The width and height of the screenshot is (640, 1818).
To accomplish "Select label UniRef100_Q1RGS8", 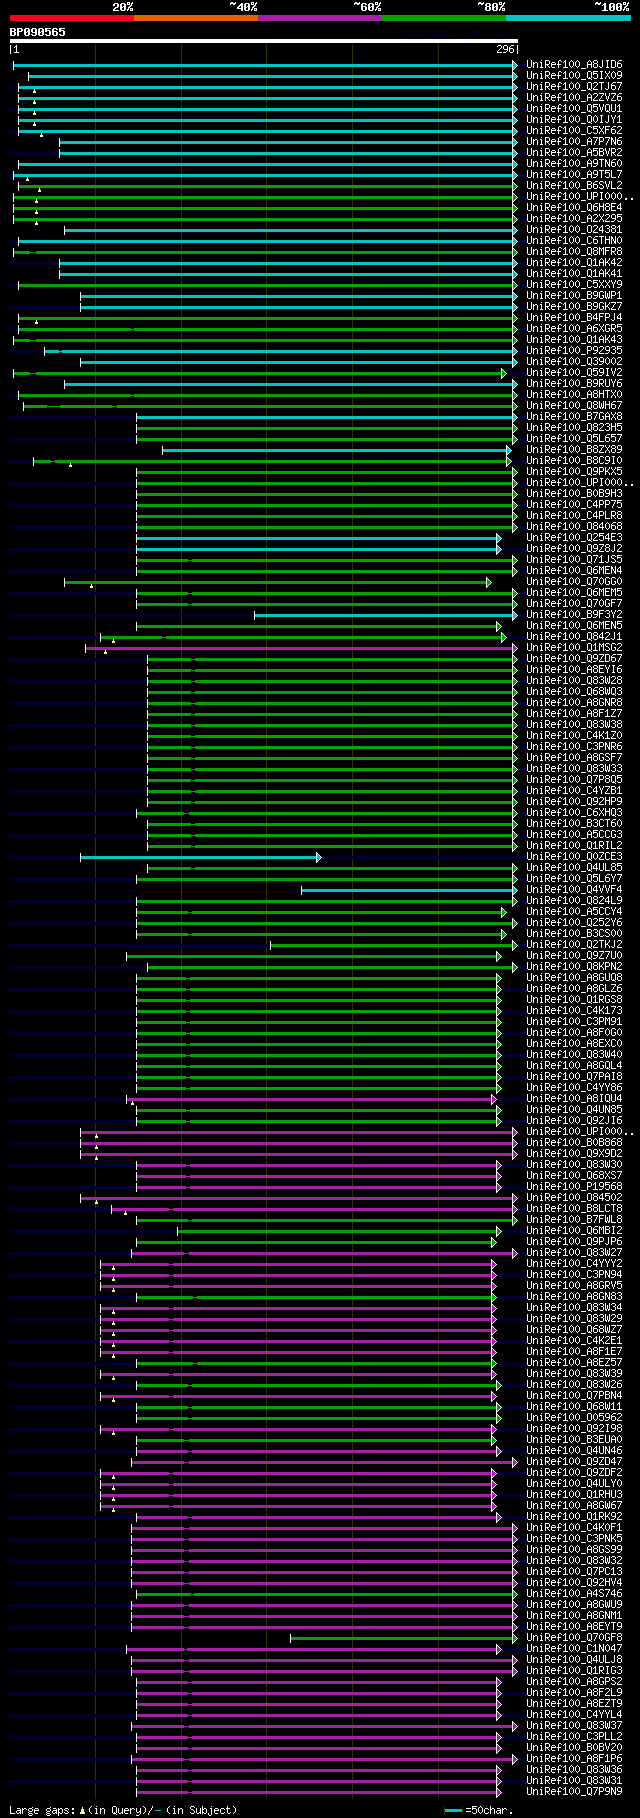I will click(574, 1000).
